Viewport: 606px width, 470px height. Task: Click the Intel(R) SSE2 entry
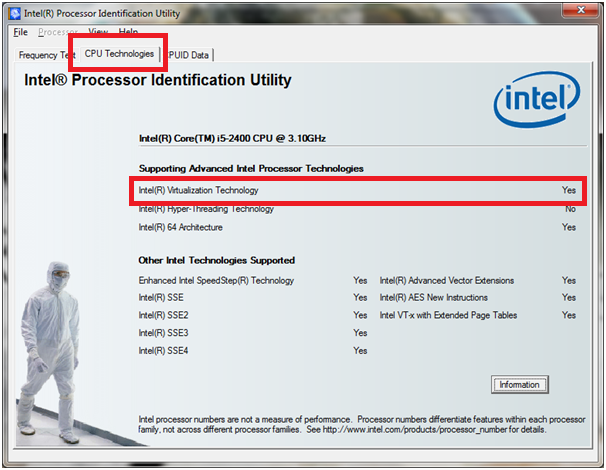pos(163,315)
